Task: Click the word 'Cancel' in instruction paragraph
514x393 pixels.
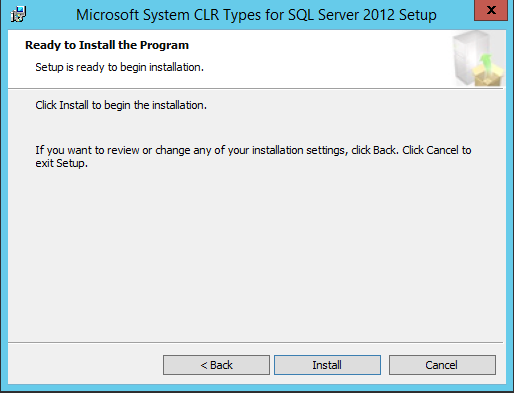Action: (x=442, y=150)
